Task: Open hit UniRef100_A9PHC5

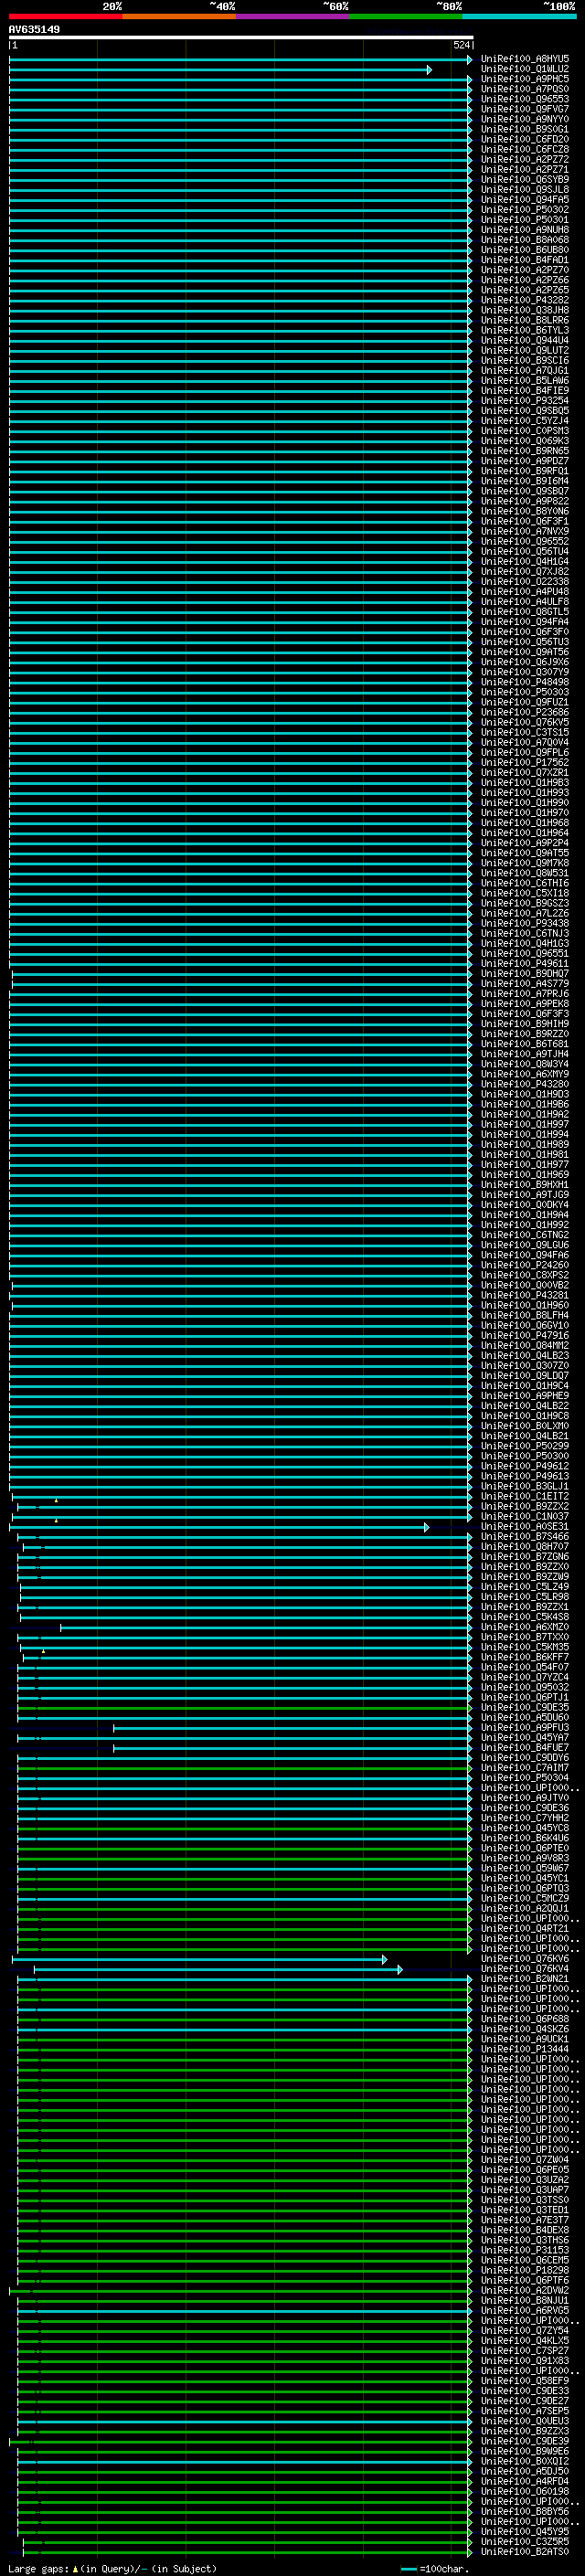Action: point(525,79)
